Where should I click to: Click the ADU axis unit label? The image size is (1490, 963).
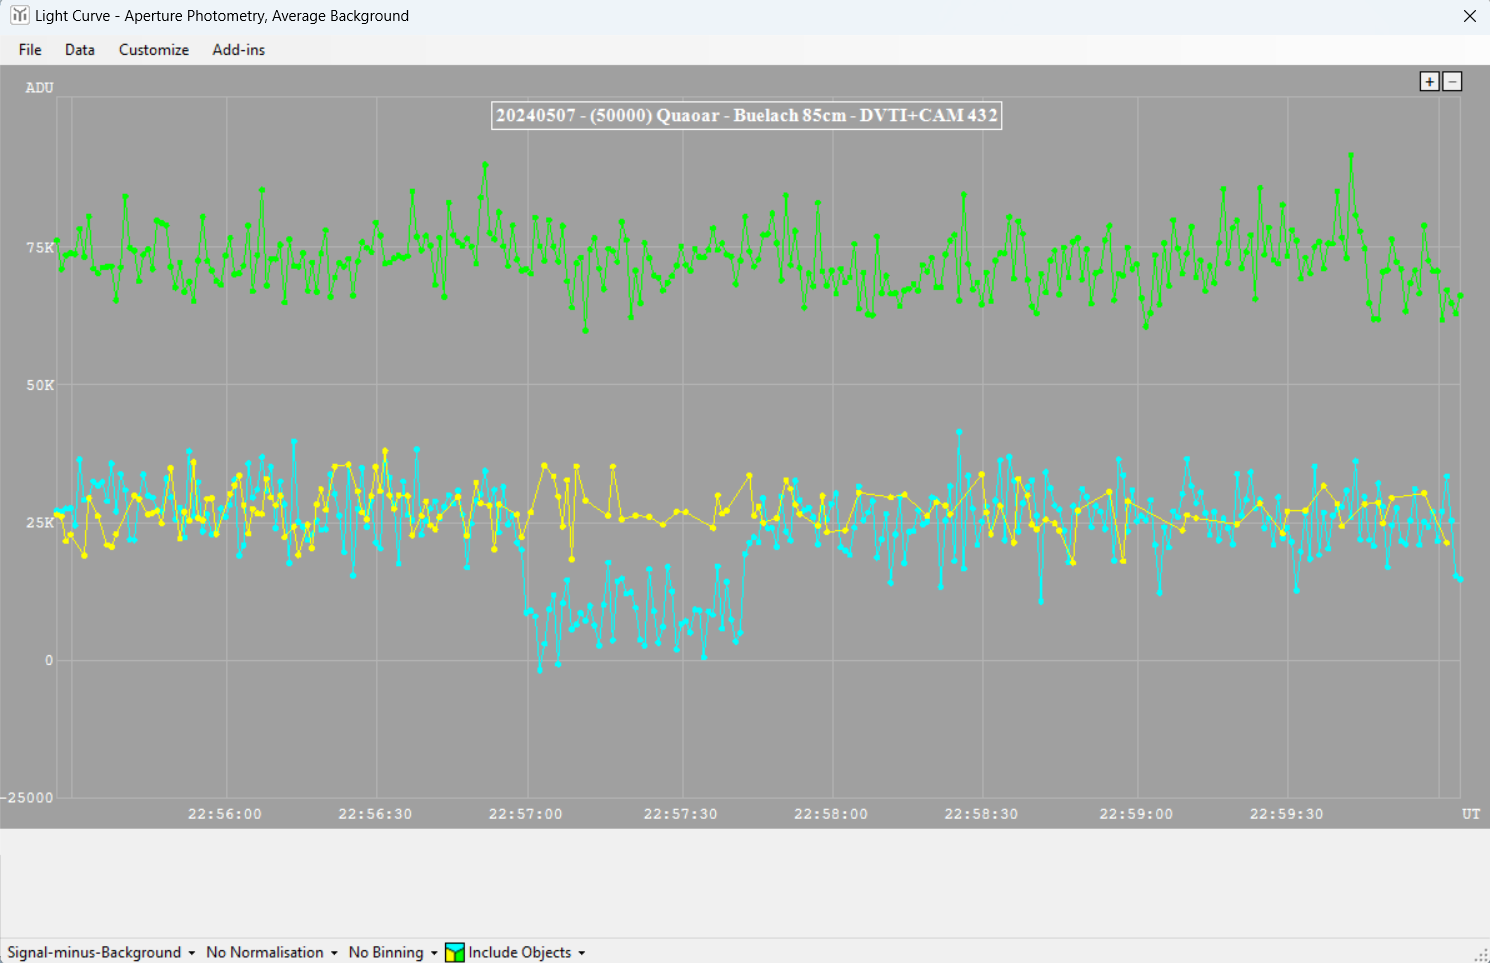pos(40,88)
